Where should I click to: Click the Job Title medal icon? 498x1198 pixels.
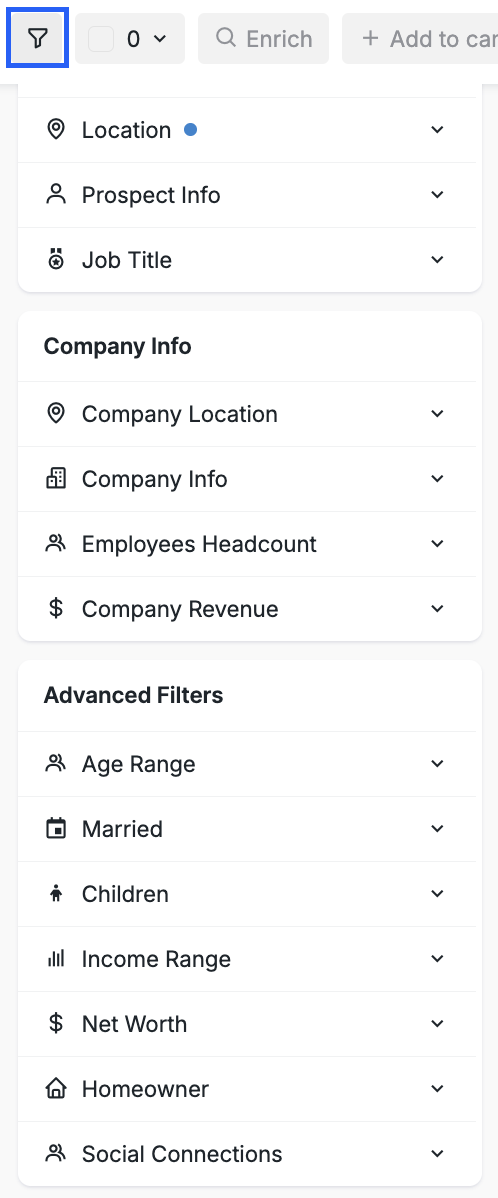point(56,260)
